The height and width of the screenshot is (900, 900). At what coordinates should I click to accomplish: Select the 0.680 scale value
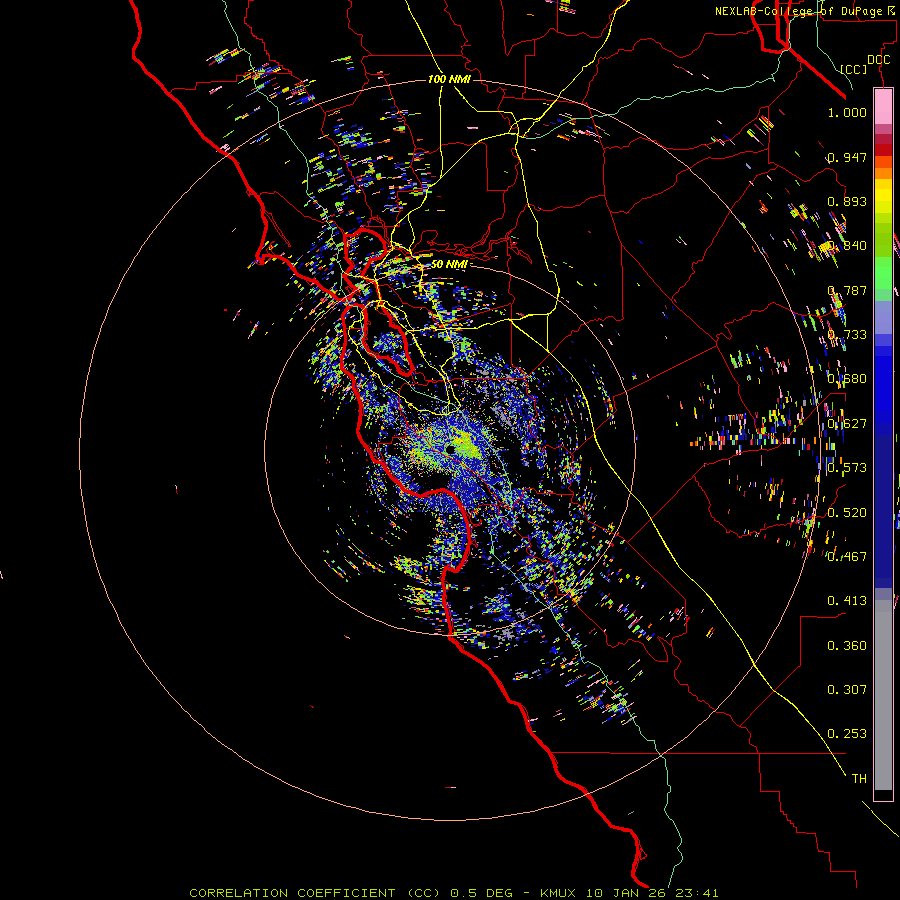click(847, 379)
